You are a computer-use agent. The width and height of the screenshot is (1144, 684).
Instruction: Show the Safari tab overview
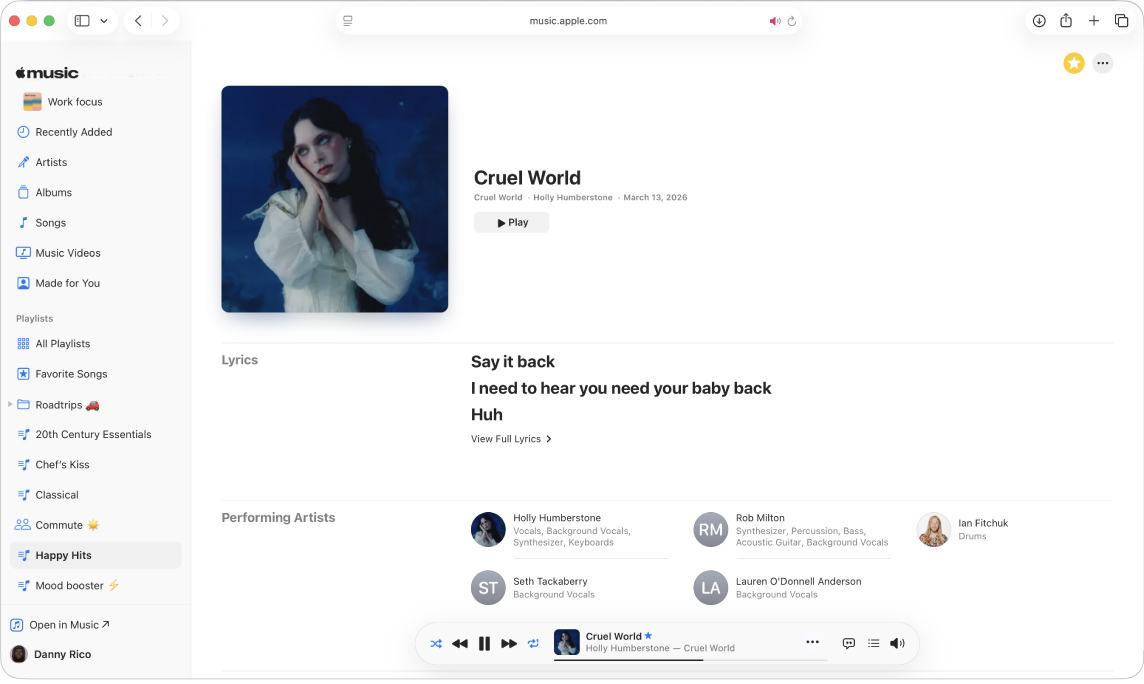point(1121,21)
